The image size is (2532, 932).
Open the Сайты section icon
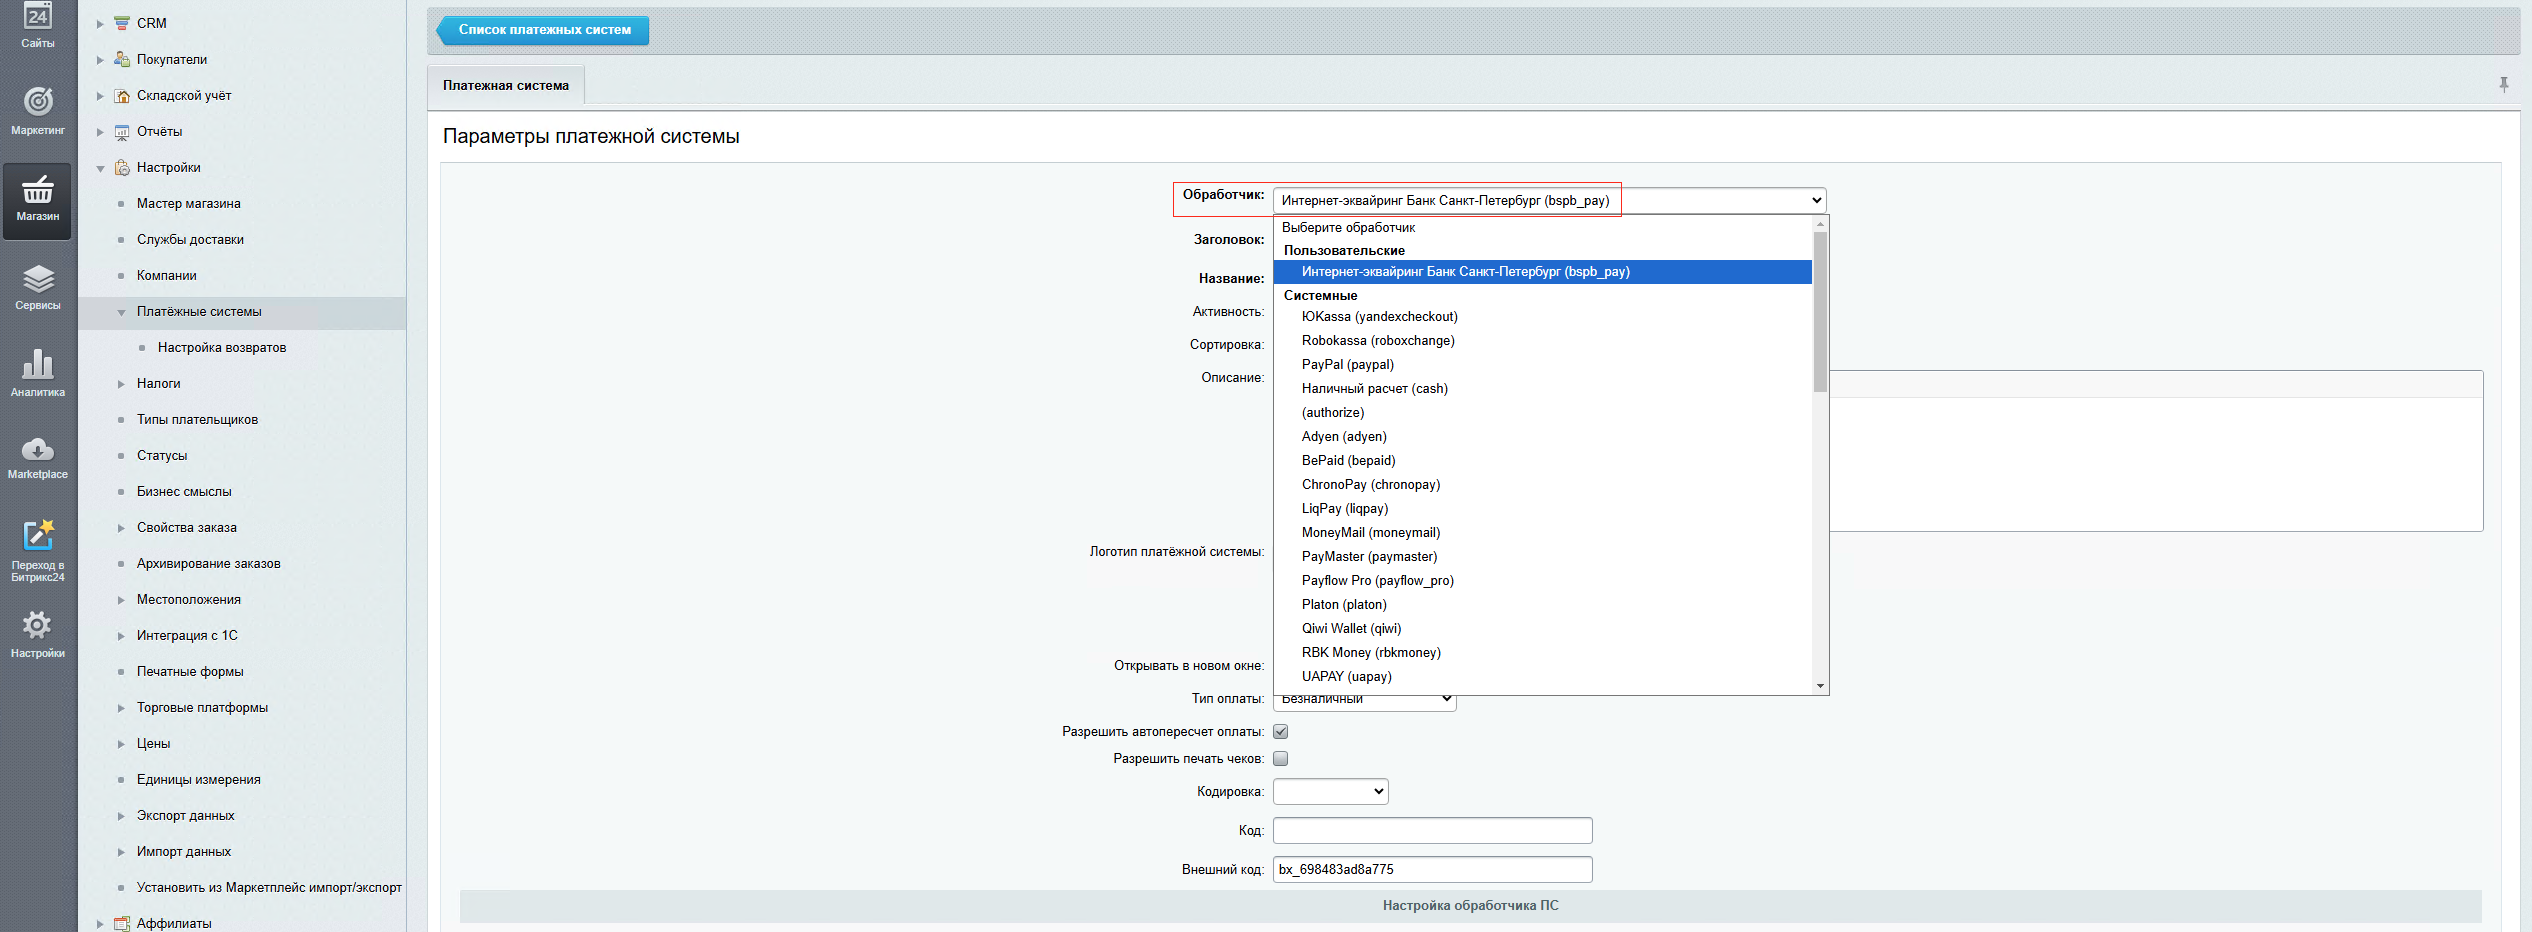(x=37, y=16)
